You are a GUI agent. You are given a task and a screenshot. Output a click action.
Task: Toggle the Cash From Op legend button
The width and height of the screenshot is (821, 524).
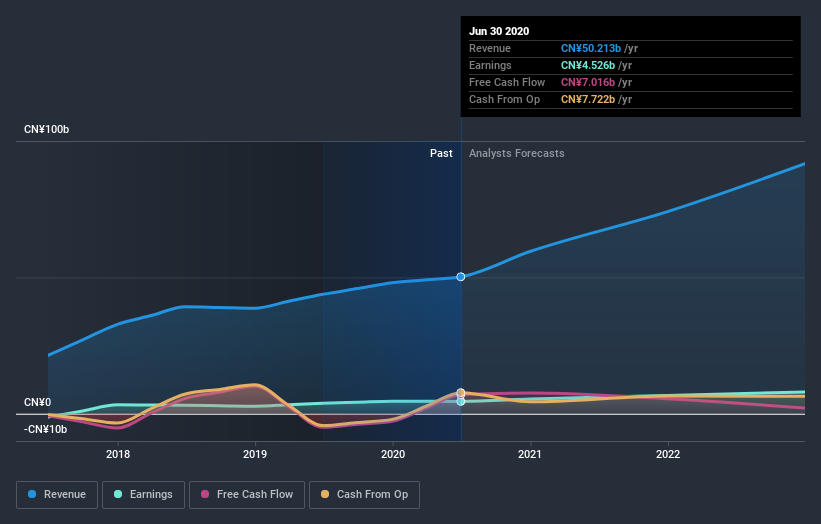point(364,495)
